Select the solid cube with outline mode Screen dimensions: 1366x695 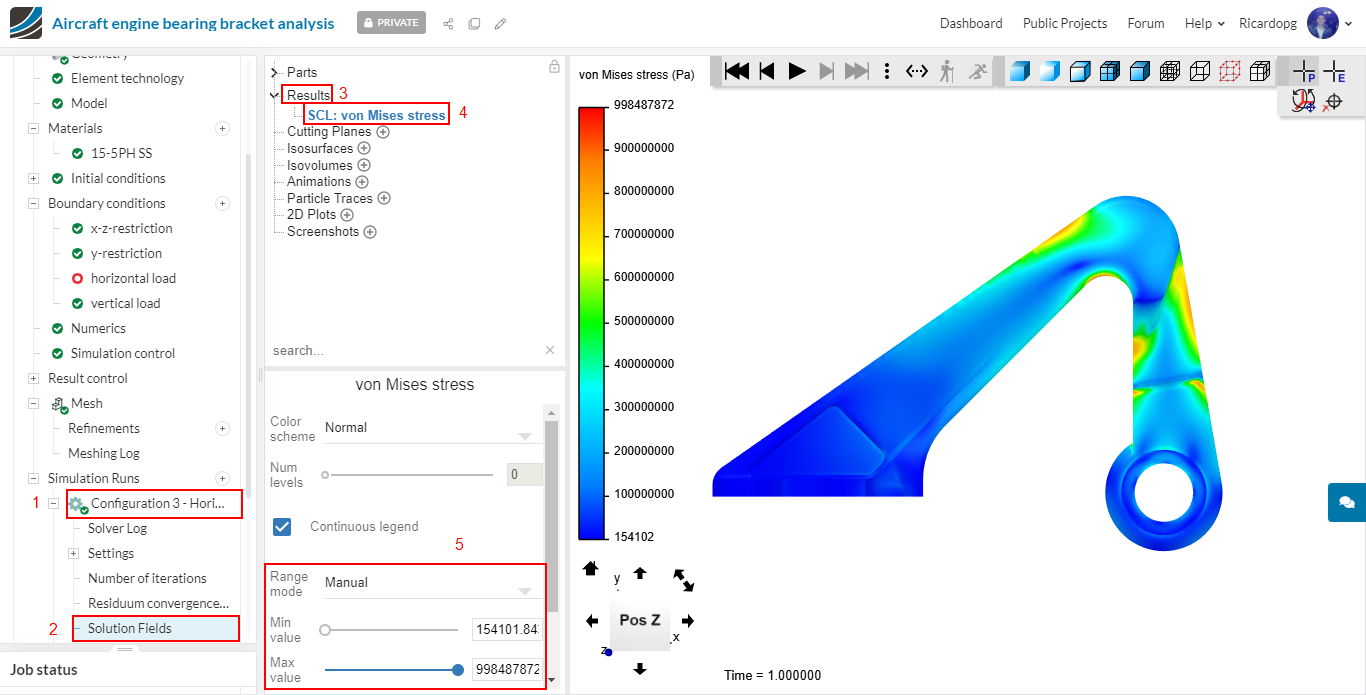point(1079,71)
